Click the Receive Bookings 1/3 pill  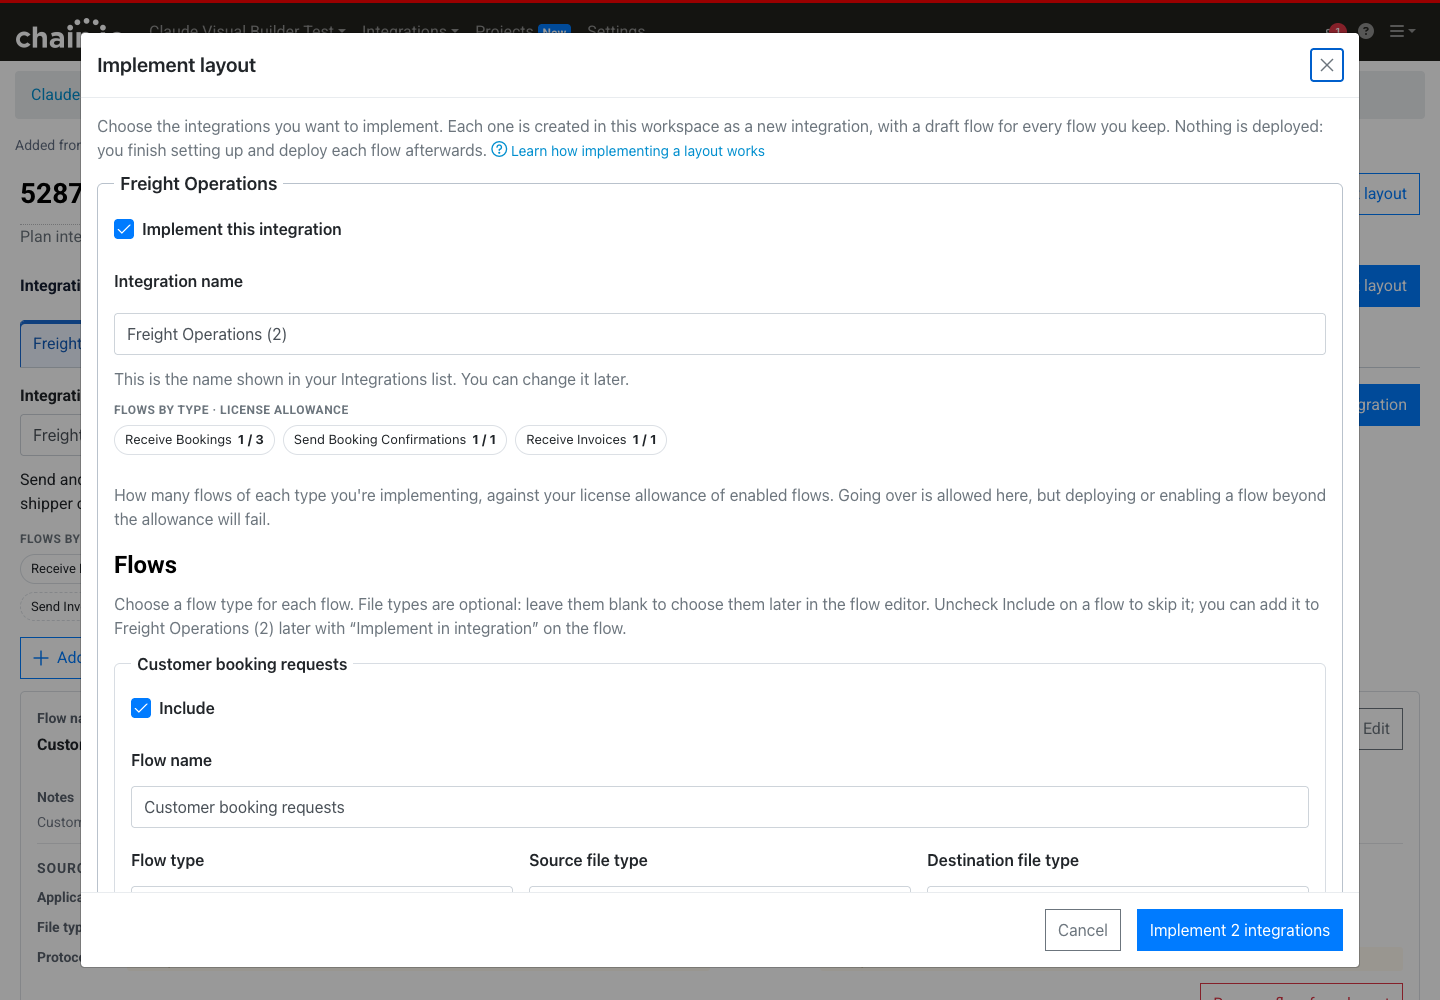pos(194,440)
